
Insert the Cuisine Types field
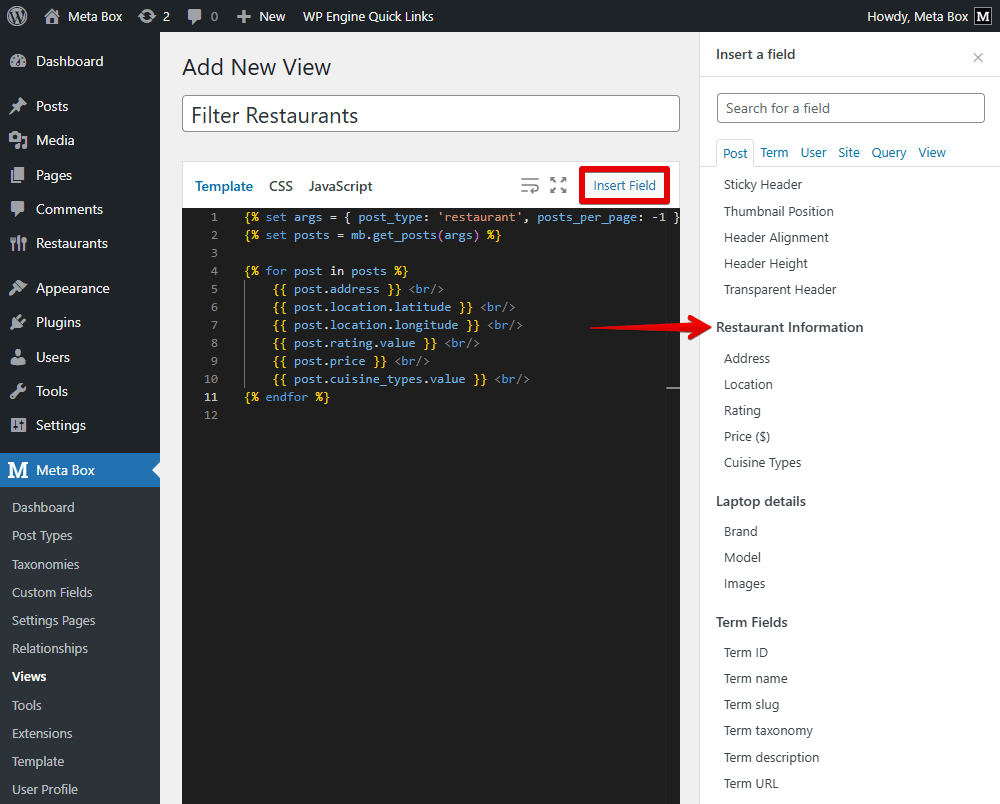tap(763, 462)
